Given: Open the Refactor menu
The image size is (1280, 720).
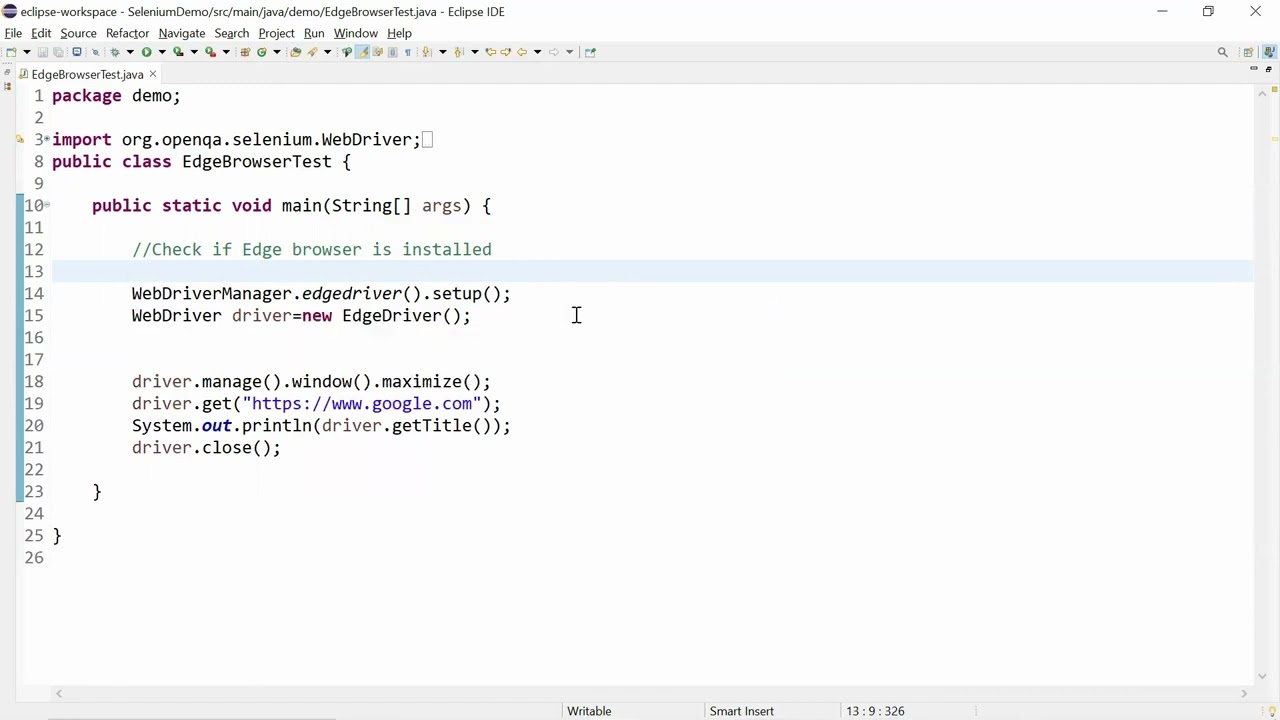Looking at the screenshot, I should pyautogui.click(x=127, y=33).
